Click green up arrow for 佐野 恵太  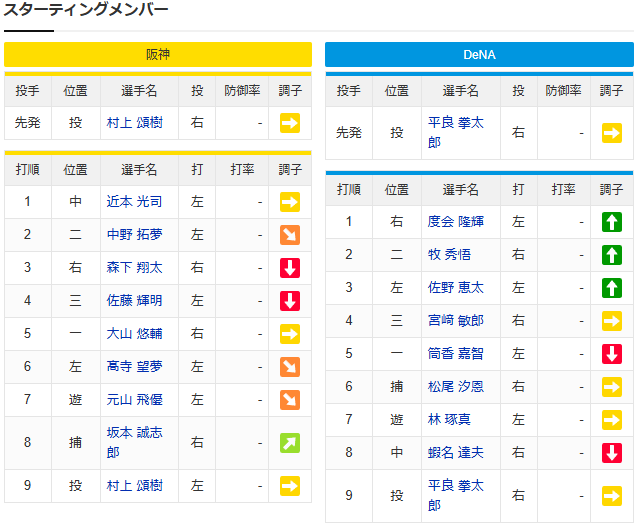pos(612,288)
